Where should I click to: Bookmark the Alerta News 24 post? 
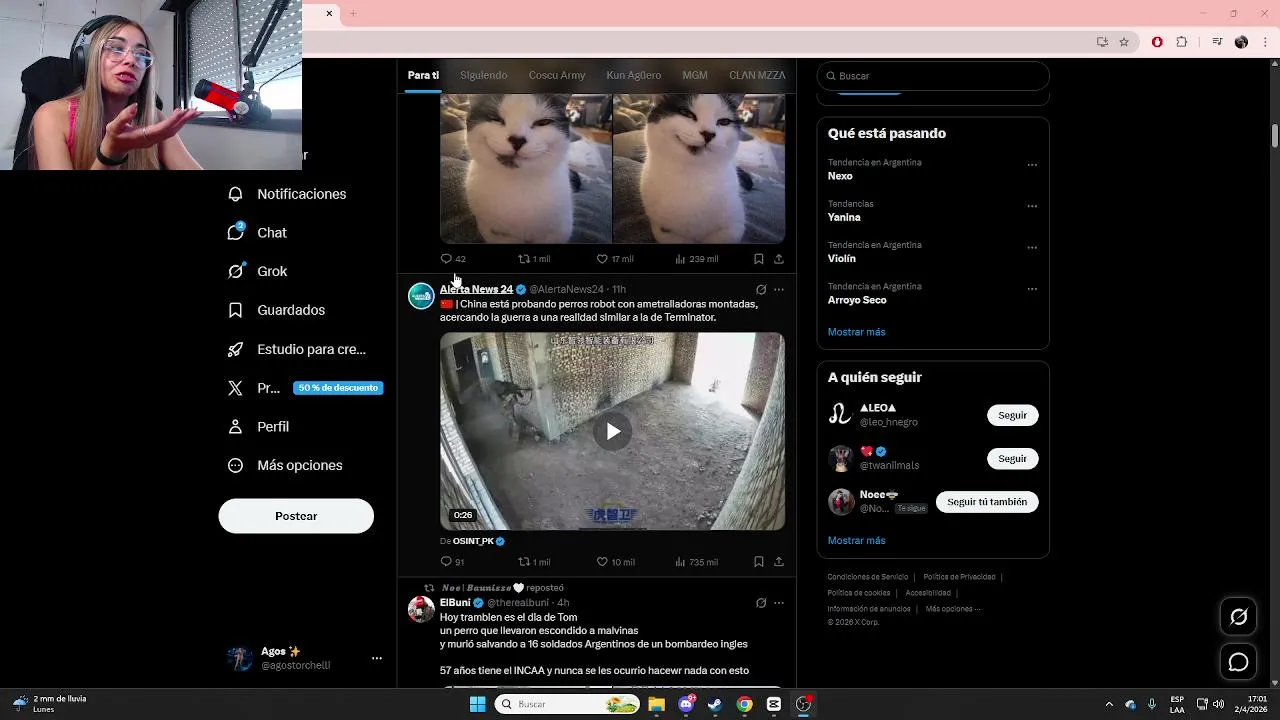pyautogui.click(x=758, y=562)
